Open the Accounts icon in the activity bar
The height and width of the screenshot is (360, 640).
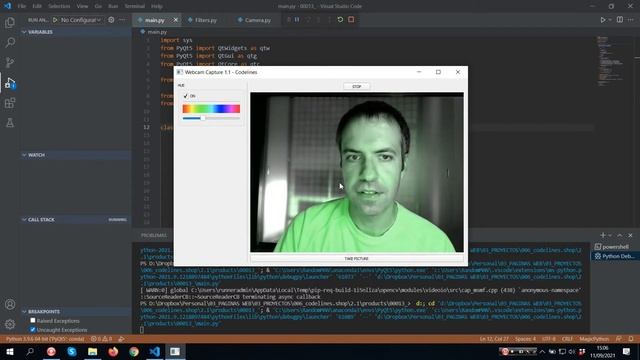[10, 304]
